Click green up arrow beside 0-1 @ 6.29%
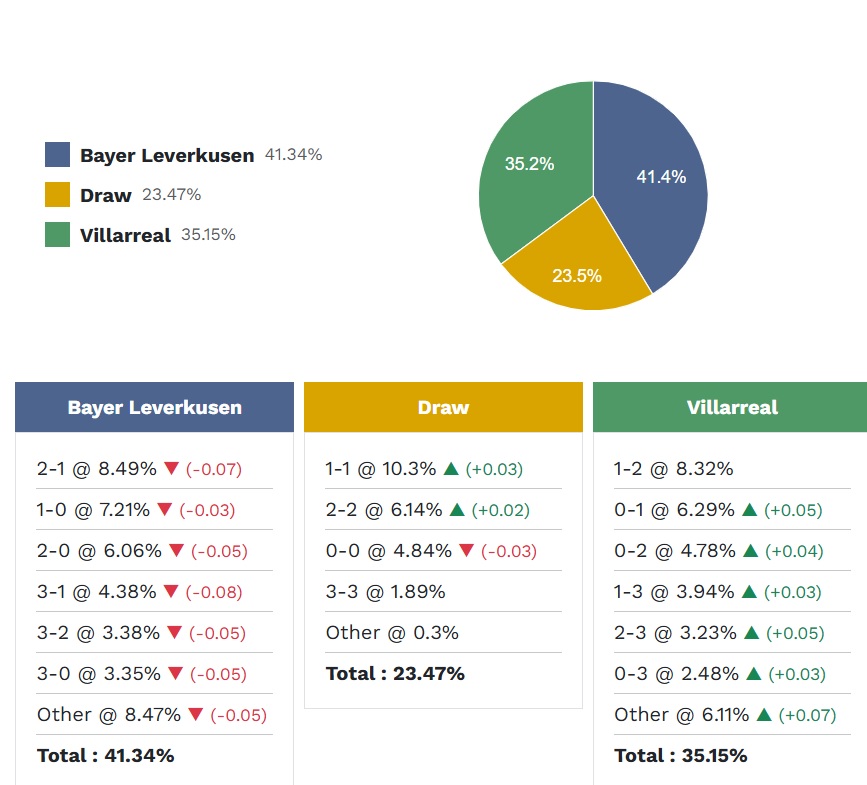This screenshot has width=867, height=785. [x=748, y=510]
